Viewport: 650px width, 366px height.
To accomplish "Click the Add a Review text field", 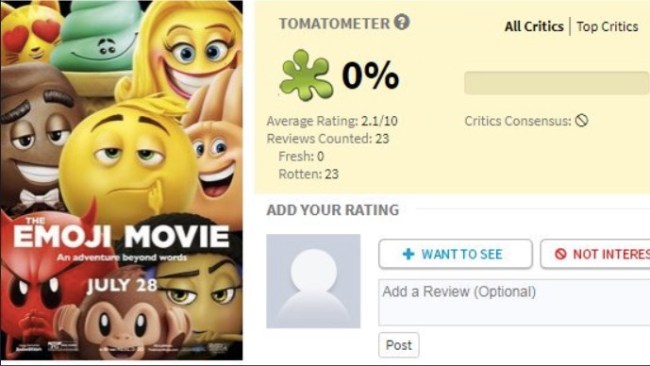I will pyautogui.click(x=514, y=302).
